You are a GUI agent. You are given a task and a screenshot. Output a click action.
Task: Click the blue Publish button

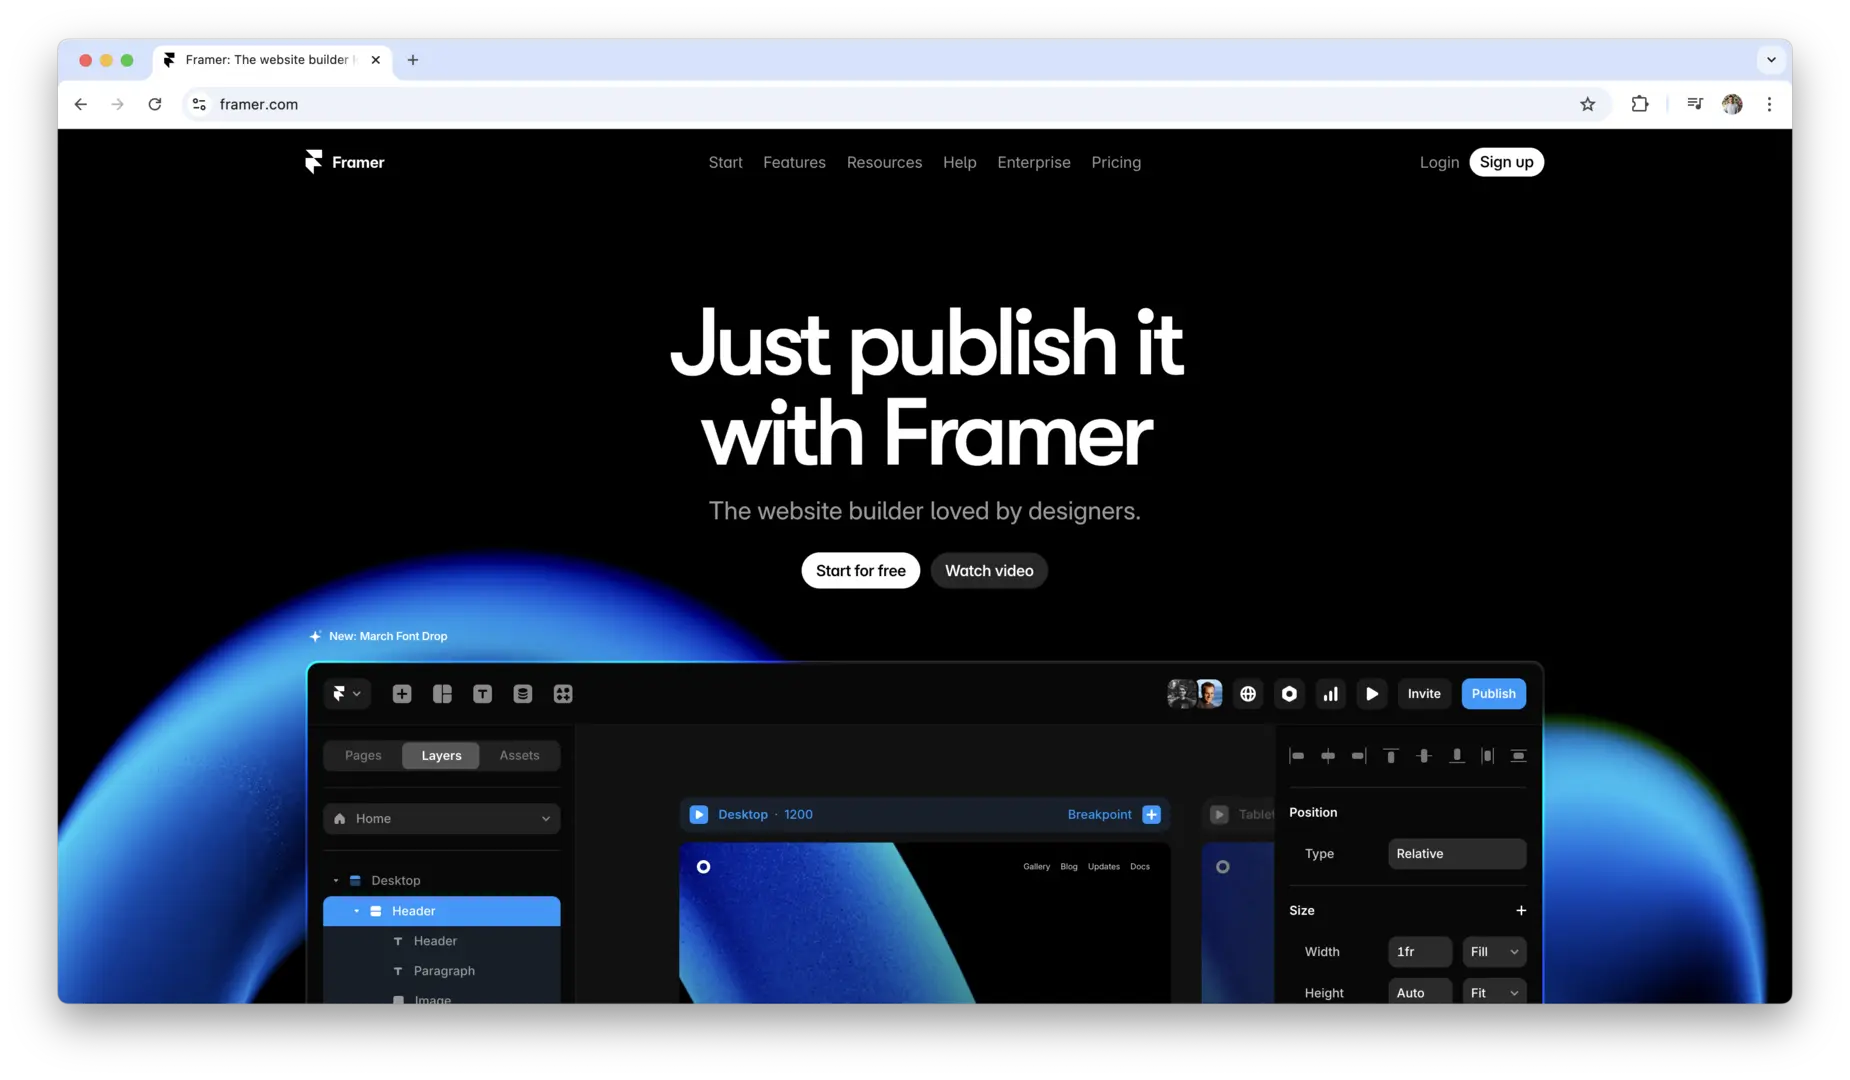pyautogui.click(x=1493, y=694)
